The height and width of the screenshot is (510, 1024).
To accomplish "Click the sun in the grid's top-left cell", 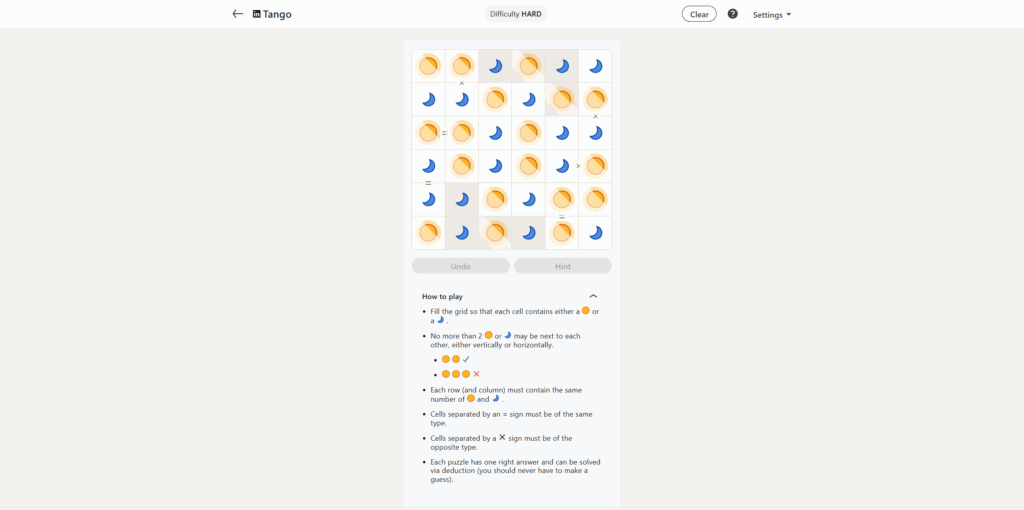I will (428, 66).
